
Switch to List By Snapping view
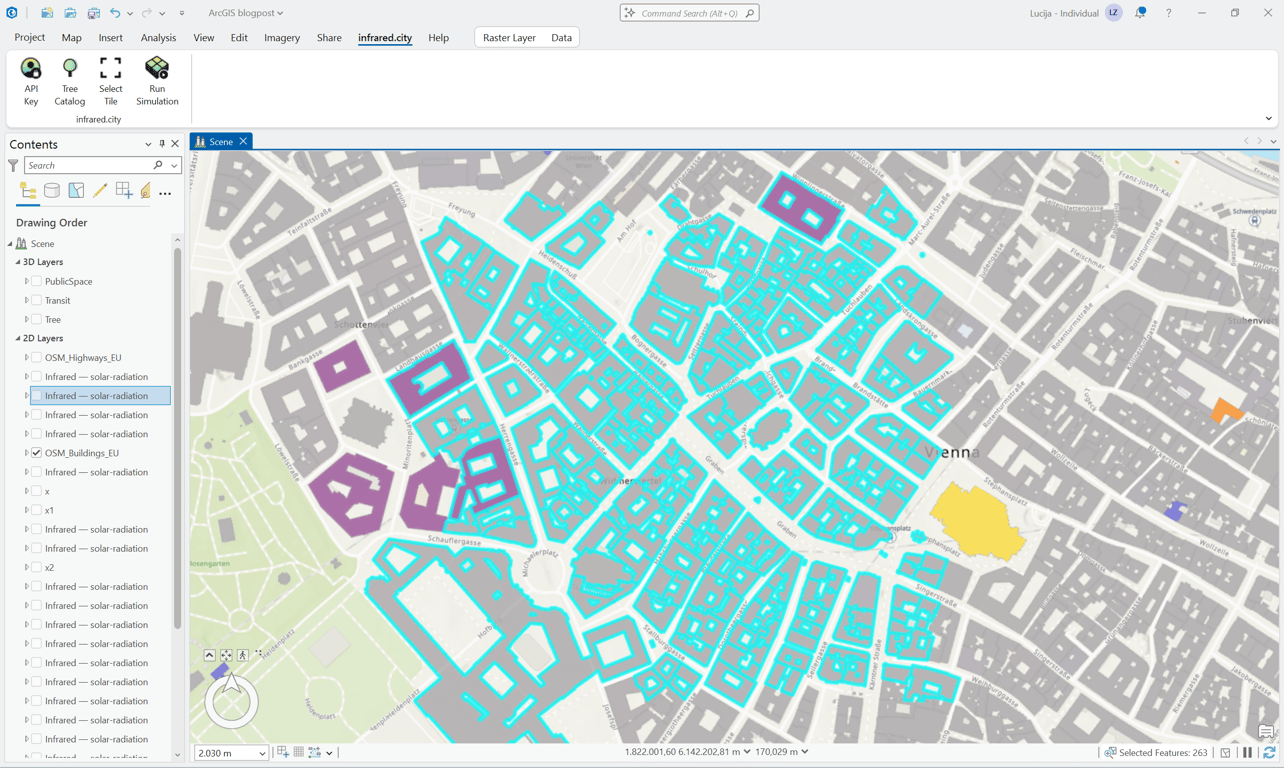point(124,191)
